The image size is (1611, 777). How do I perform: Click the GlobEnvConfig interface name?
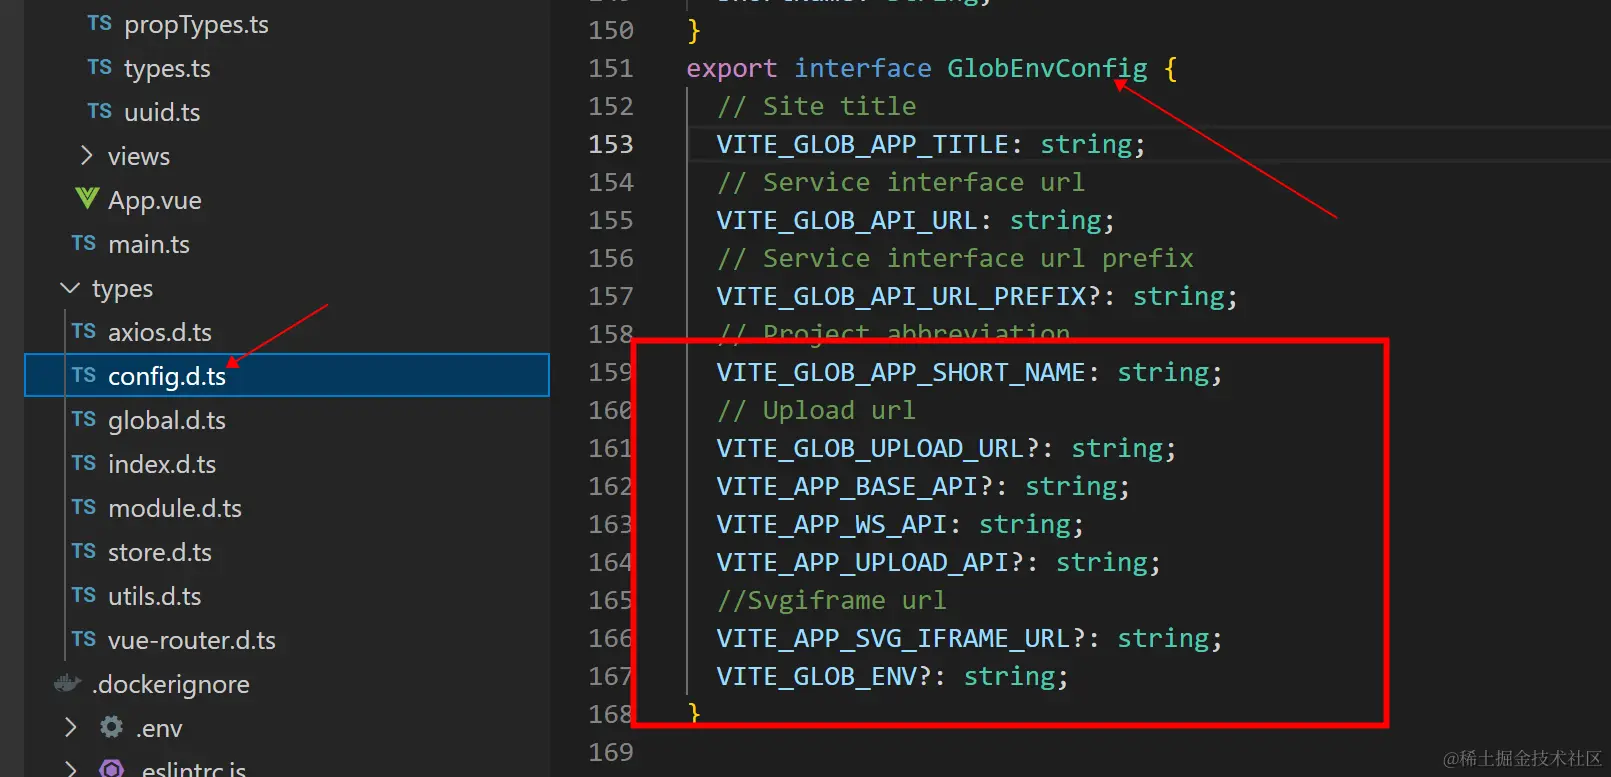pos(1047,68)
